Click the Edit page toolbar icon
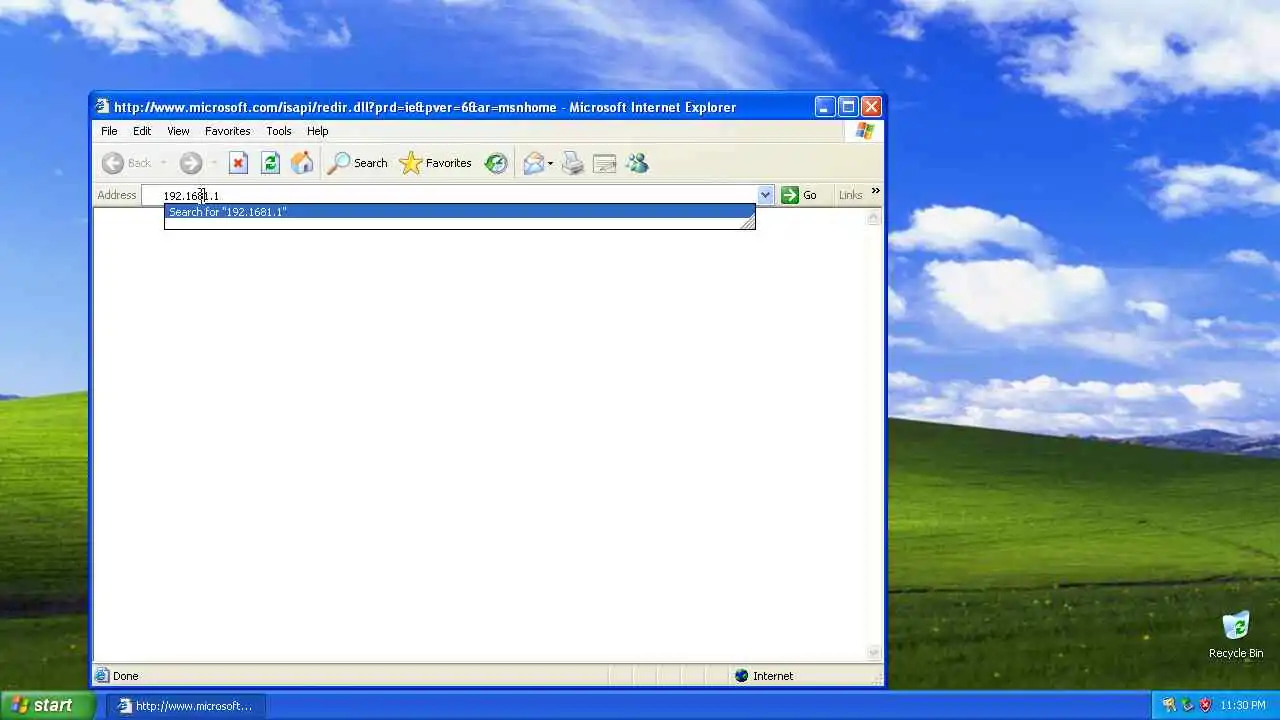Screen dimensions: 1280x720 (604, 163)
